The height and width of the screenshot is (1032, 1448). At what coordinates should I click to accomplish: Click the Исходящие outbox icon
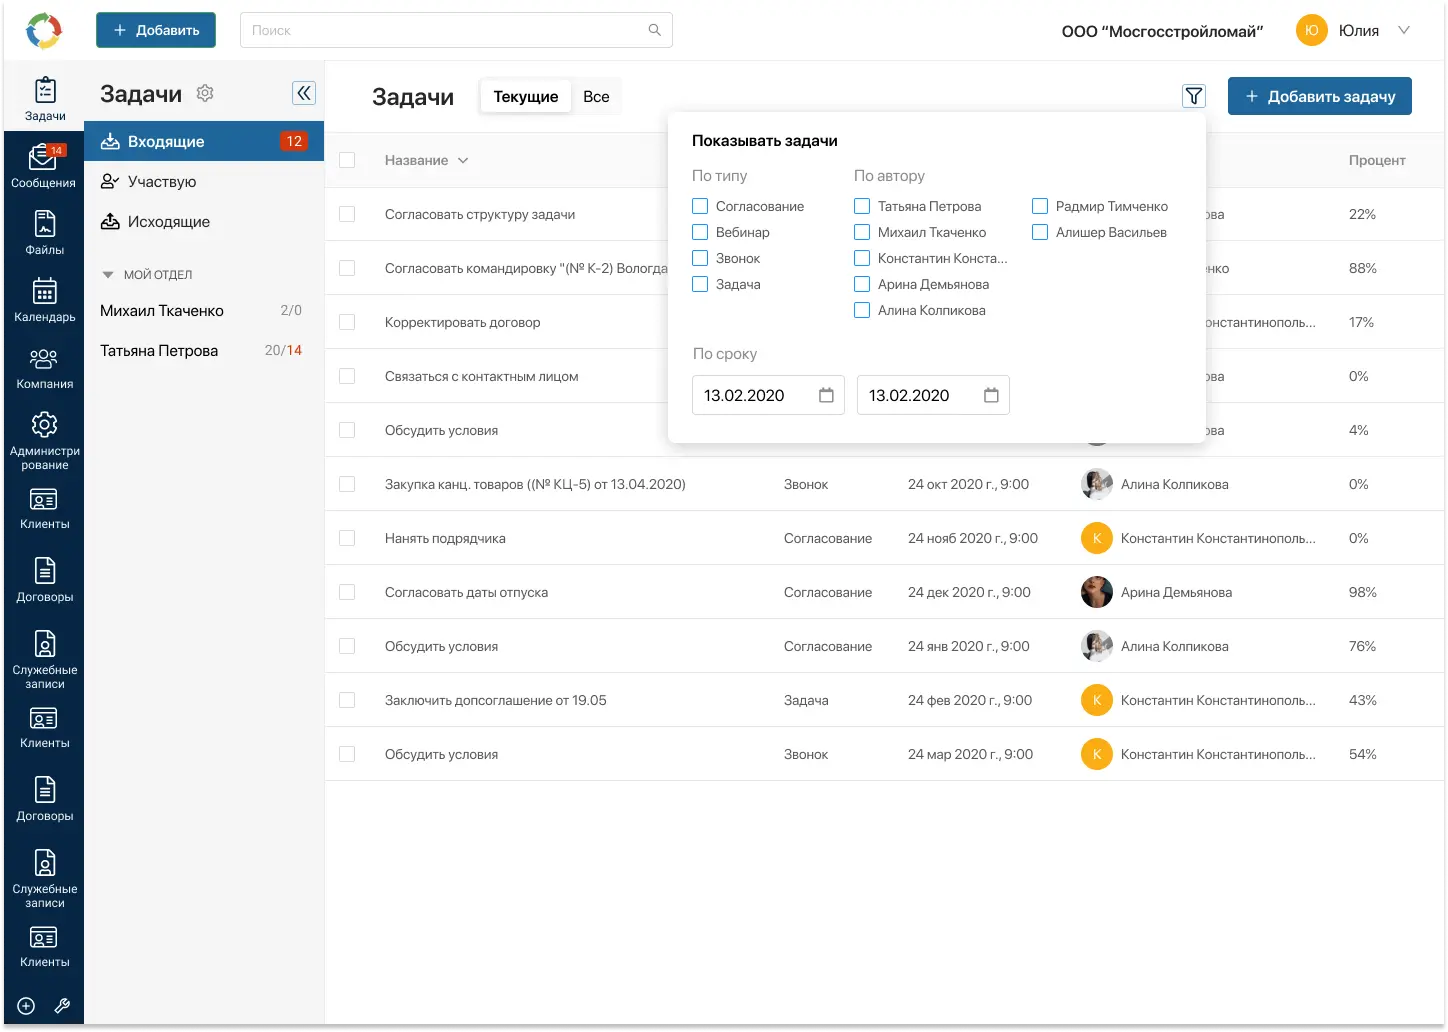click(x=110, y=221)
